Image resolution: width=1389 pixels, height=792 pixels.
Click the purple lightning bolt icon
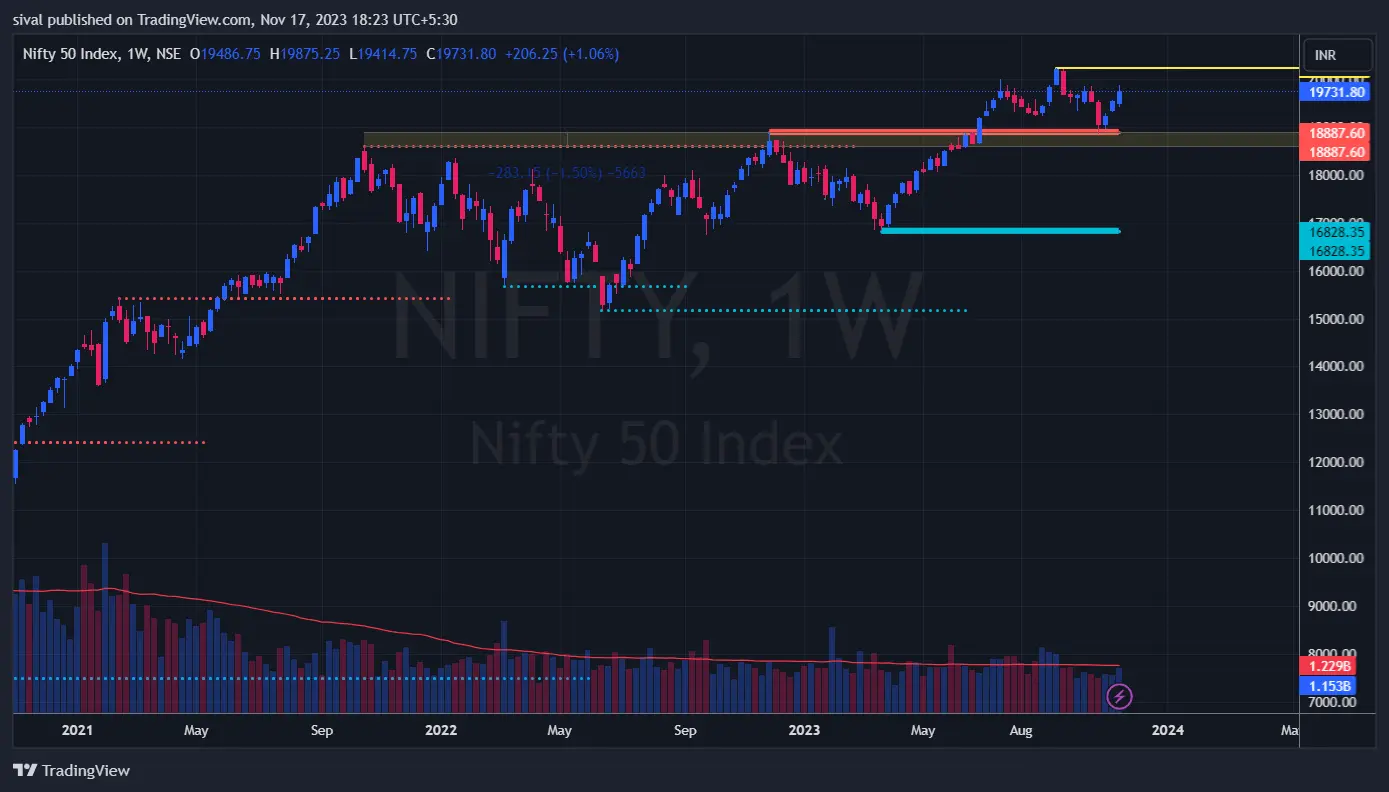click(1120, 696)
